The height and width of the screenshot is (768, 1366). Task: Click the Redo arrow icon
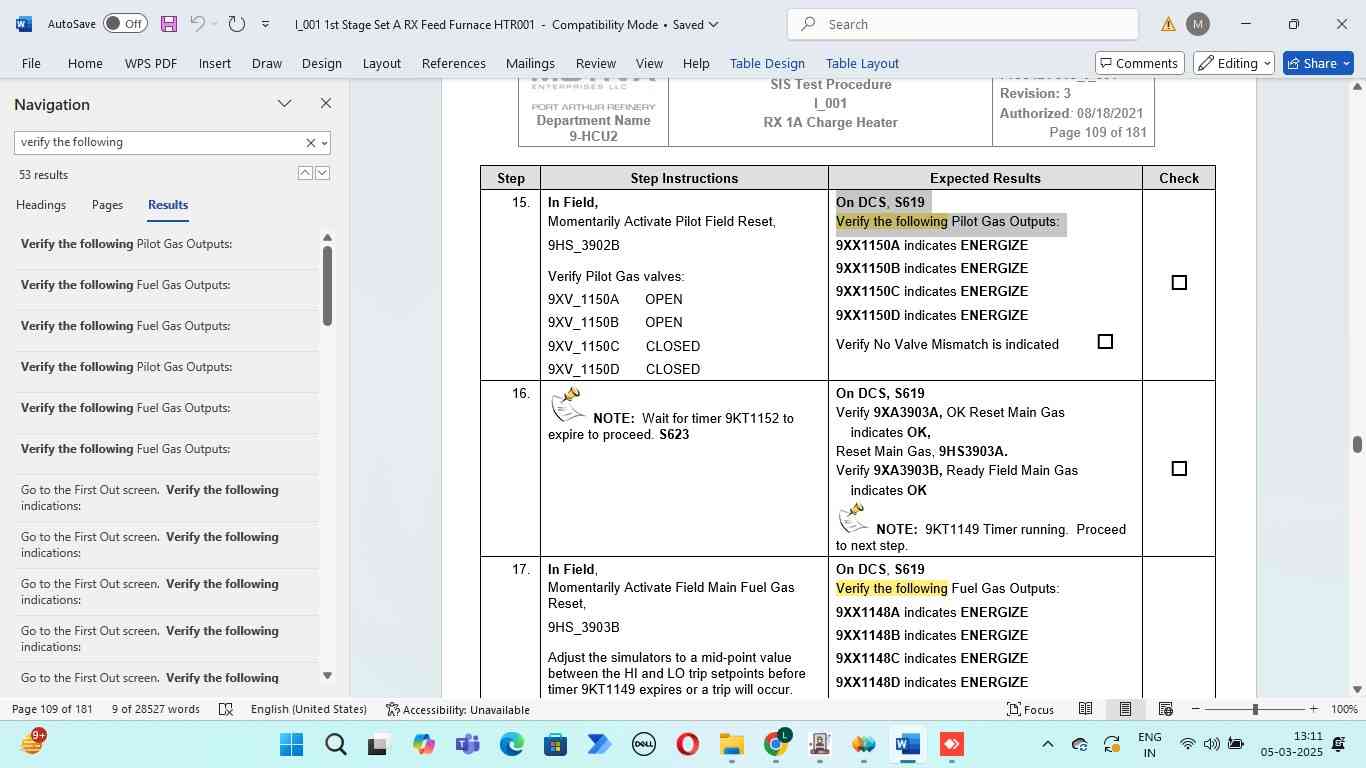[x=237, y=24]
